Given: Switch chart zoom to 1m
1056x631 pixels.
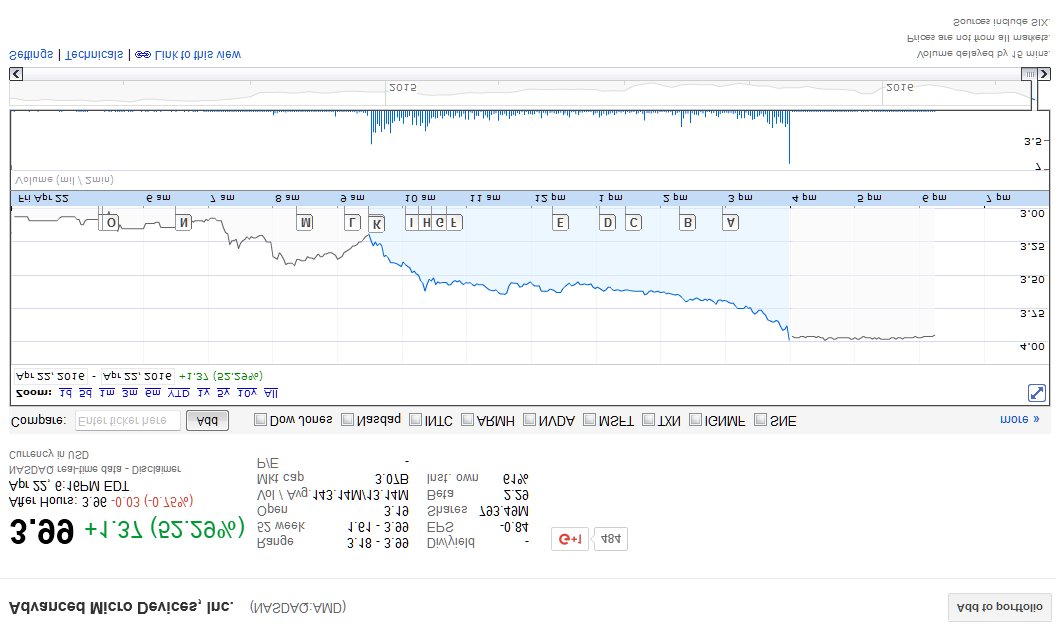Looking at the screenshot, I should coord(107,393).
